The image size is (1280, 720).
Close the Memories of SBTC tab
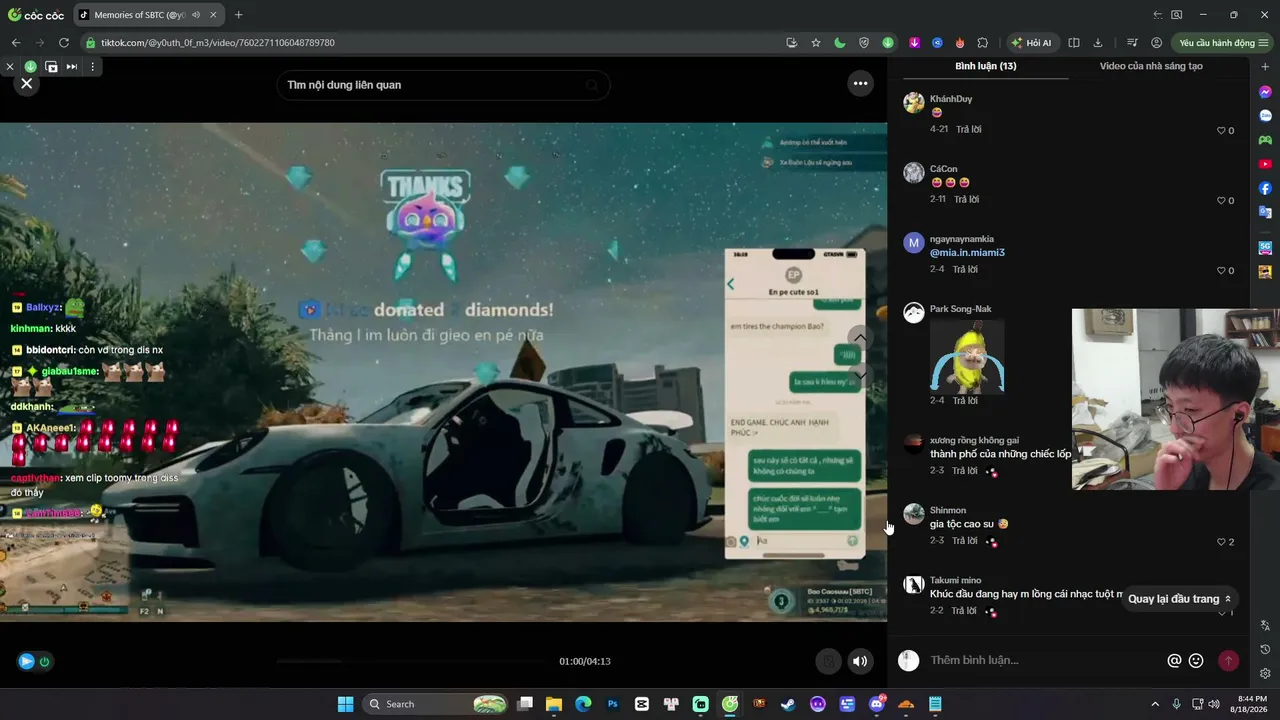coord(213,15)
